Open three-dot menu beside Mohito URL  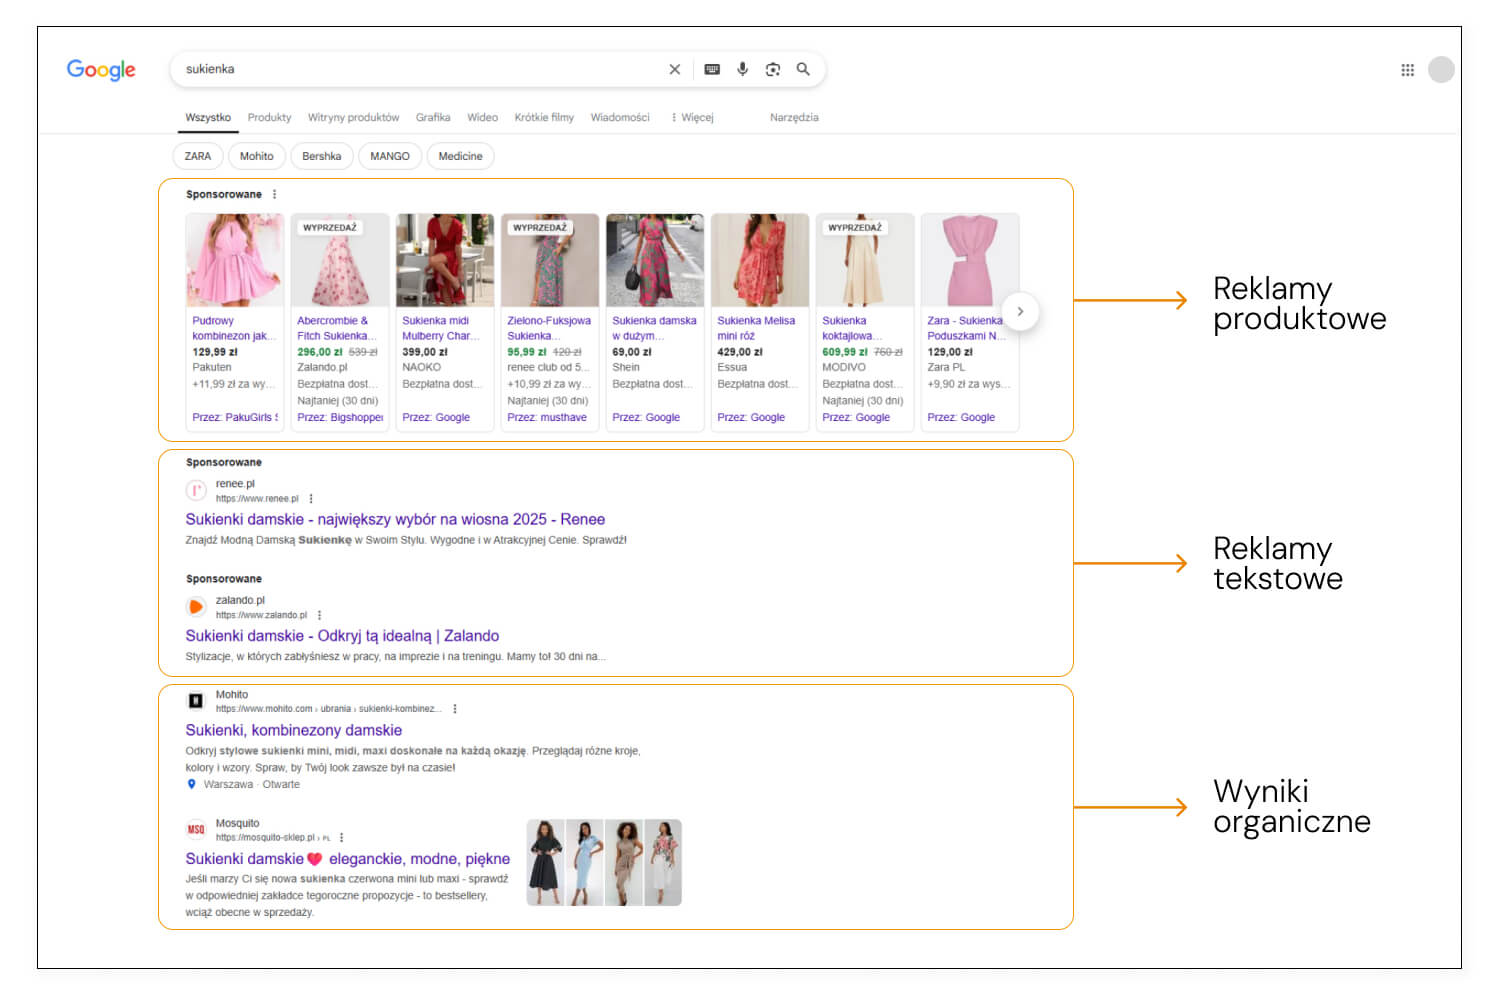tap(455, 708)
